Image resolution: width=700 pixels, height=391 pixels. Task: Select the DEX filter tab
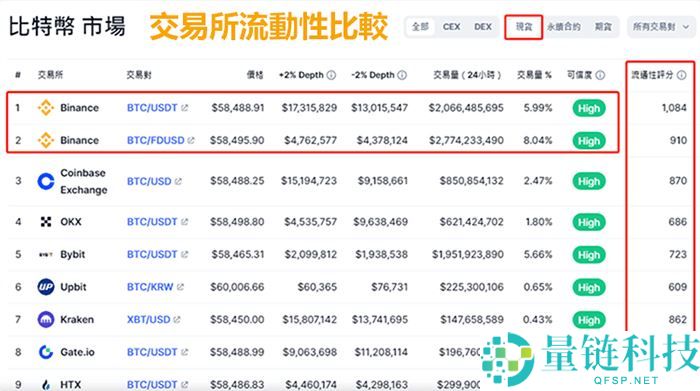pos(483,27)
